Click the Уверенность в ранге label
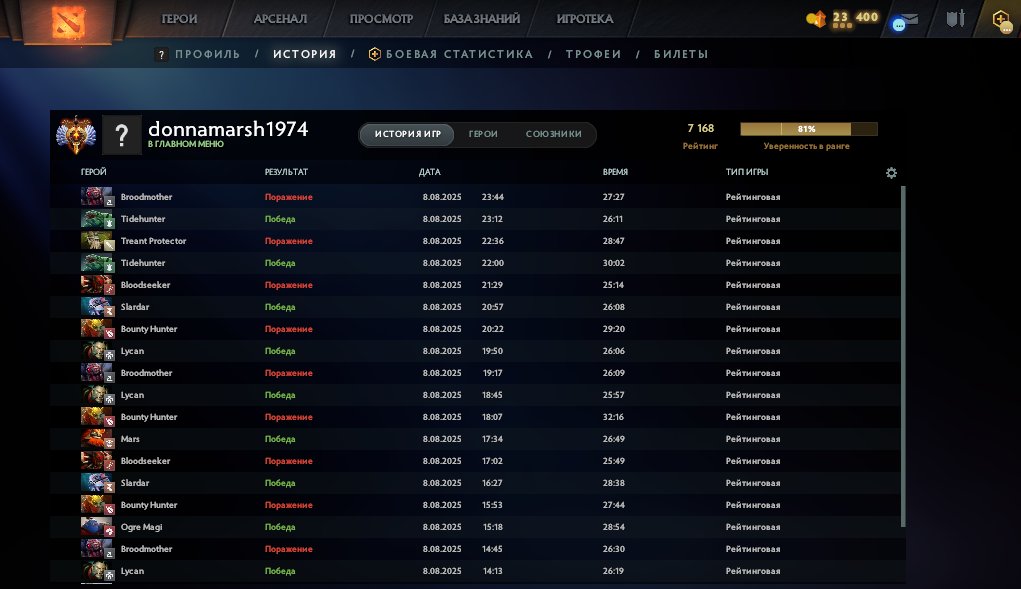 pos(806,146)
